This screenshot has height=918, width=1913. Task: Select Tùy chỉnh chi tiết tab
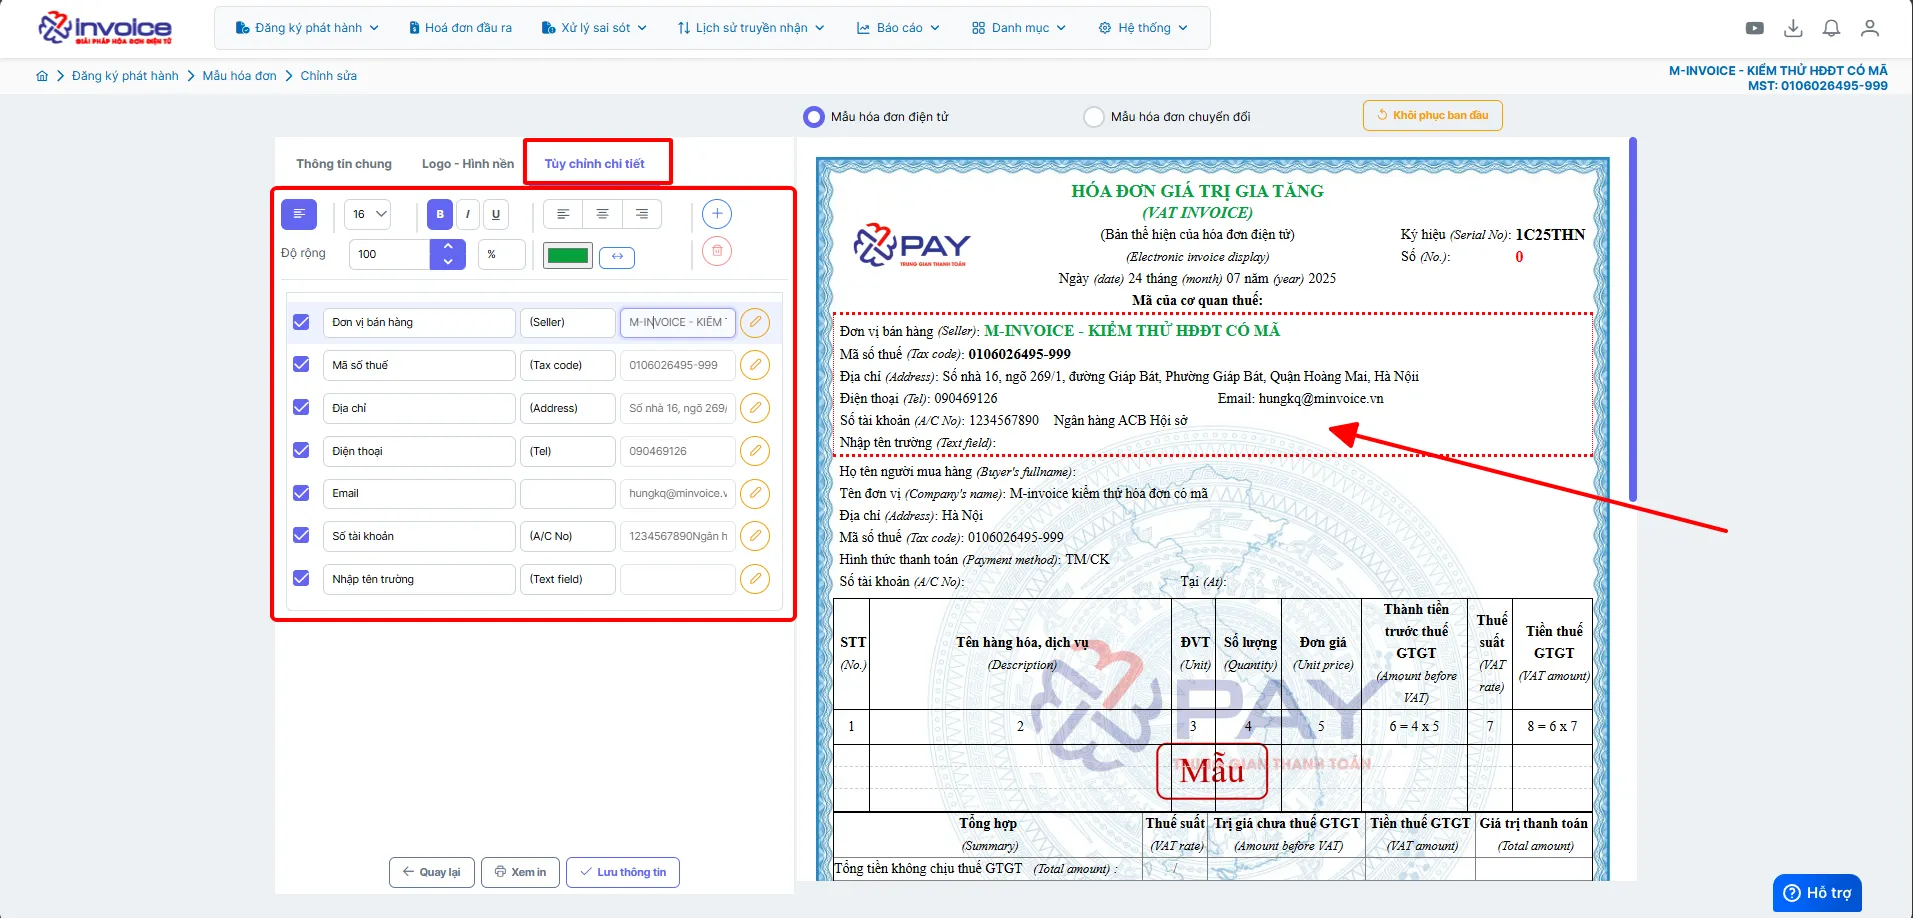coord(595,164)
